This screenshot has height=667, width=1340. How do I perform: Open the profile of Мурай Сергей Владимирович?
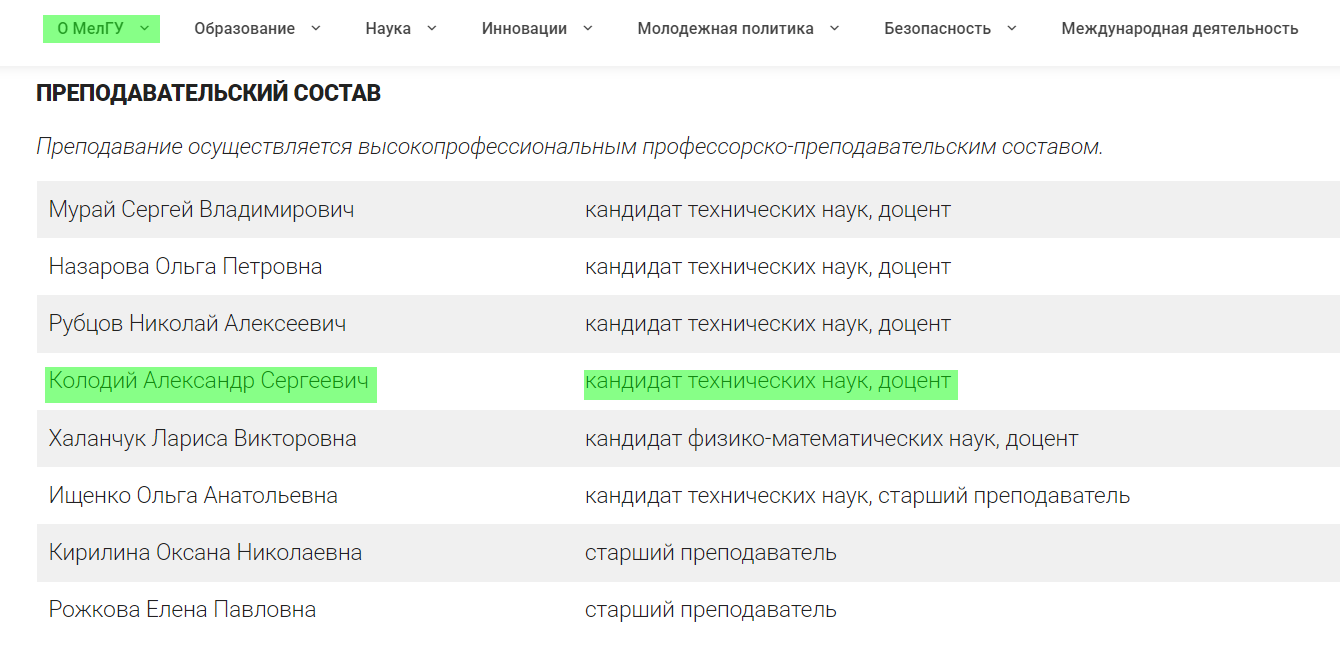(200, 209)
